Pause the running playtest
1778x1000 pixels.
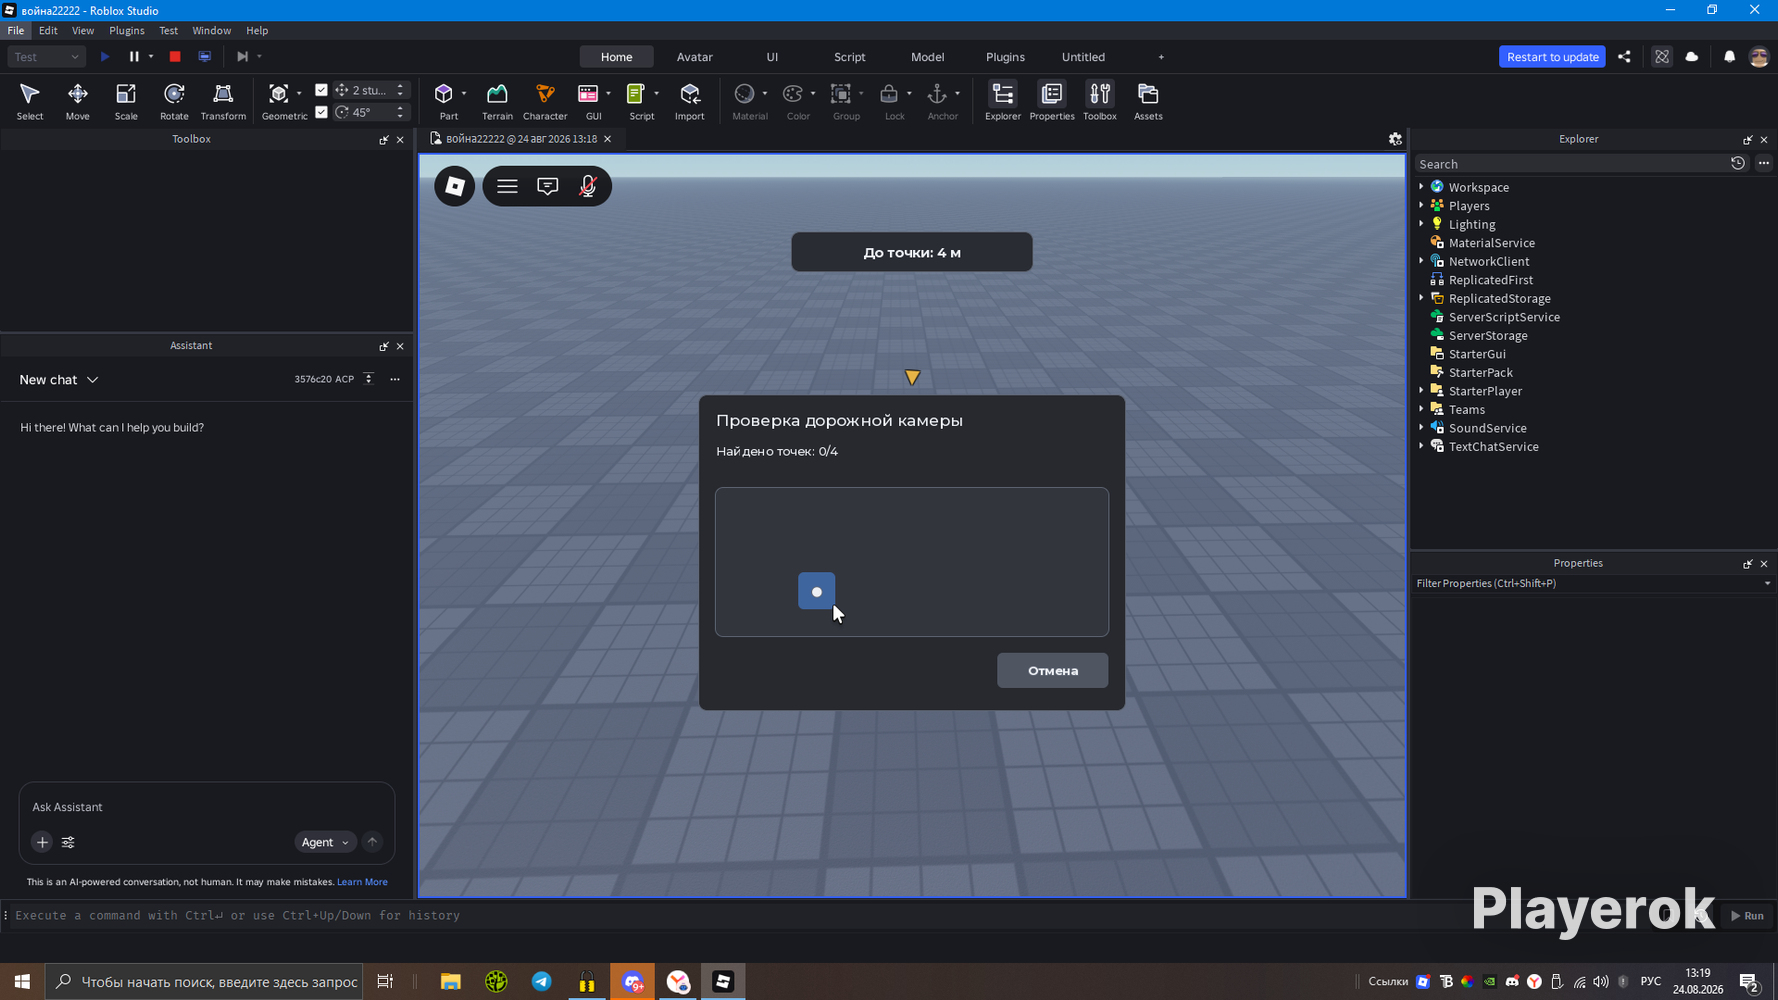[x=134, y=57]
